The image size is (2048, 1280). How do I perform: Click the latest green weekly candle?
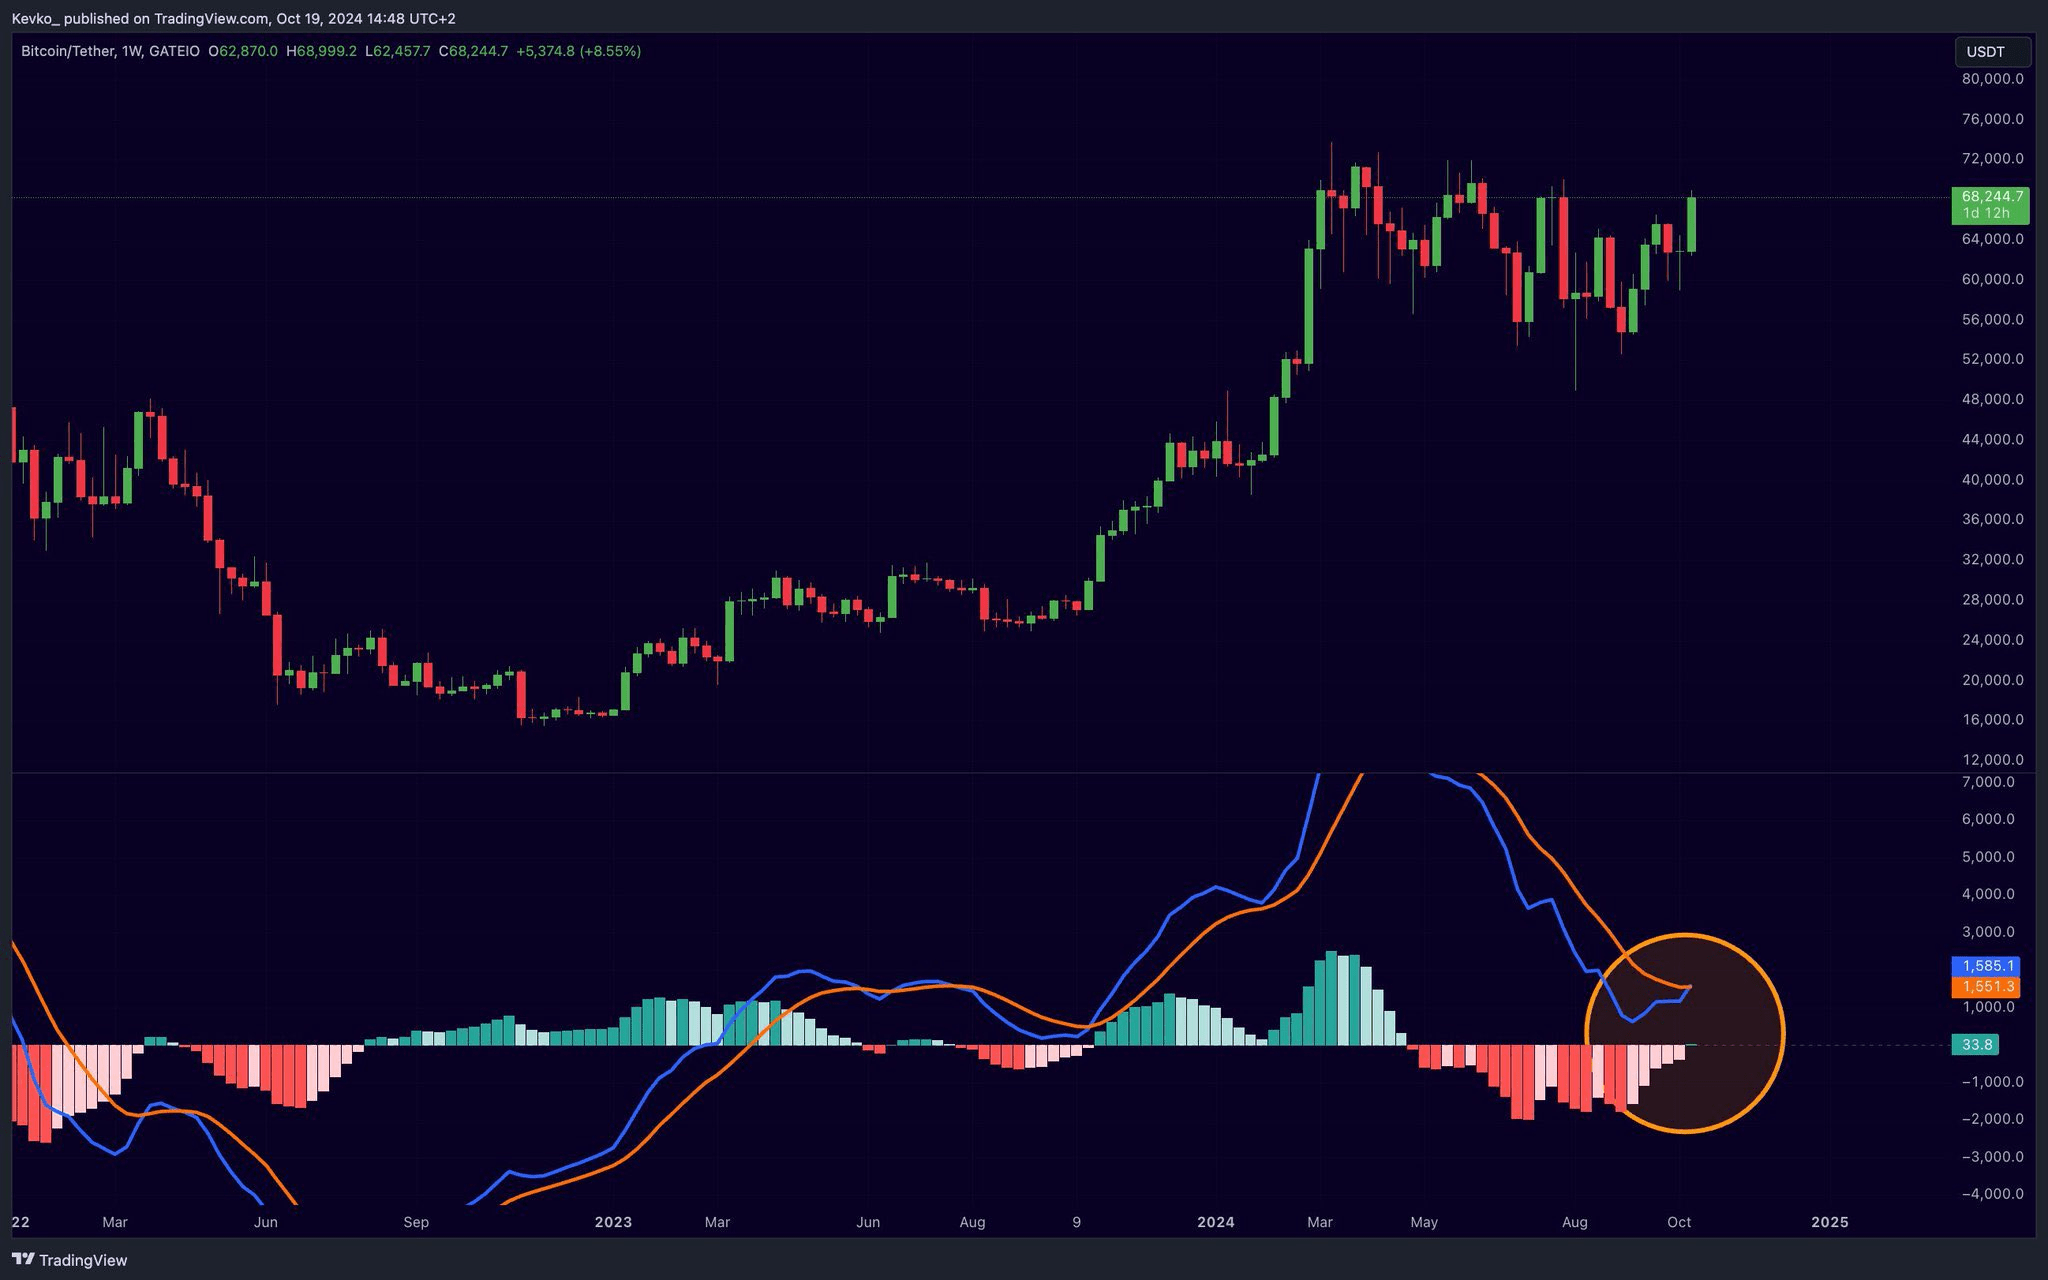(1692, 224)
